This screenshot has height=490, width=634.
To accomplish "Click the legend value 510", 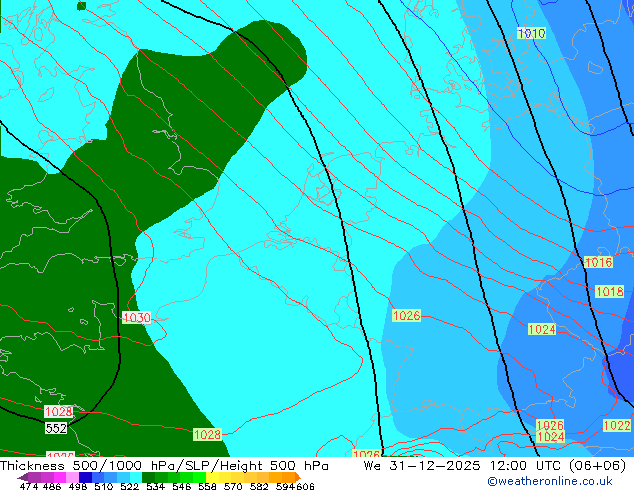I will (x=102, y=486).
